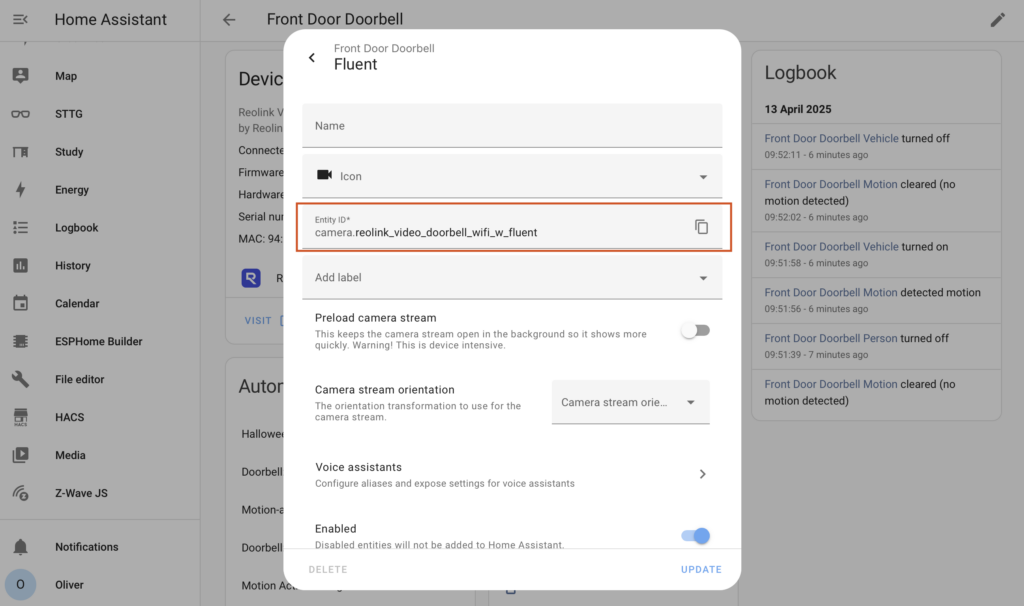Collapse the sidebar with the hamburger icon
This screenshot has width=1024, height=606.
click(20, 20)
